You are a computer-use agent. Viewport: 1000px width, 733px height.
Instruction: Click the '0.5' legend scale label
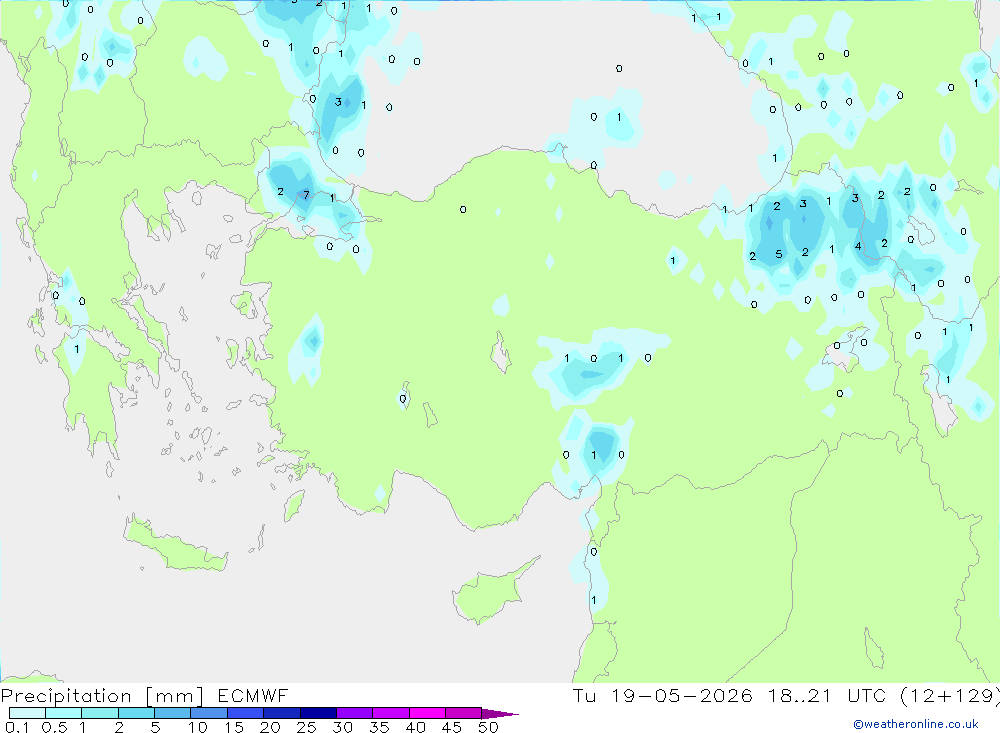click(54, 727)
